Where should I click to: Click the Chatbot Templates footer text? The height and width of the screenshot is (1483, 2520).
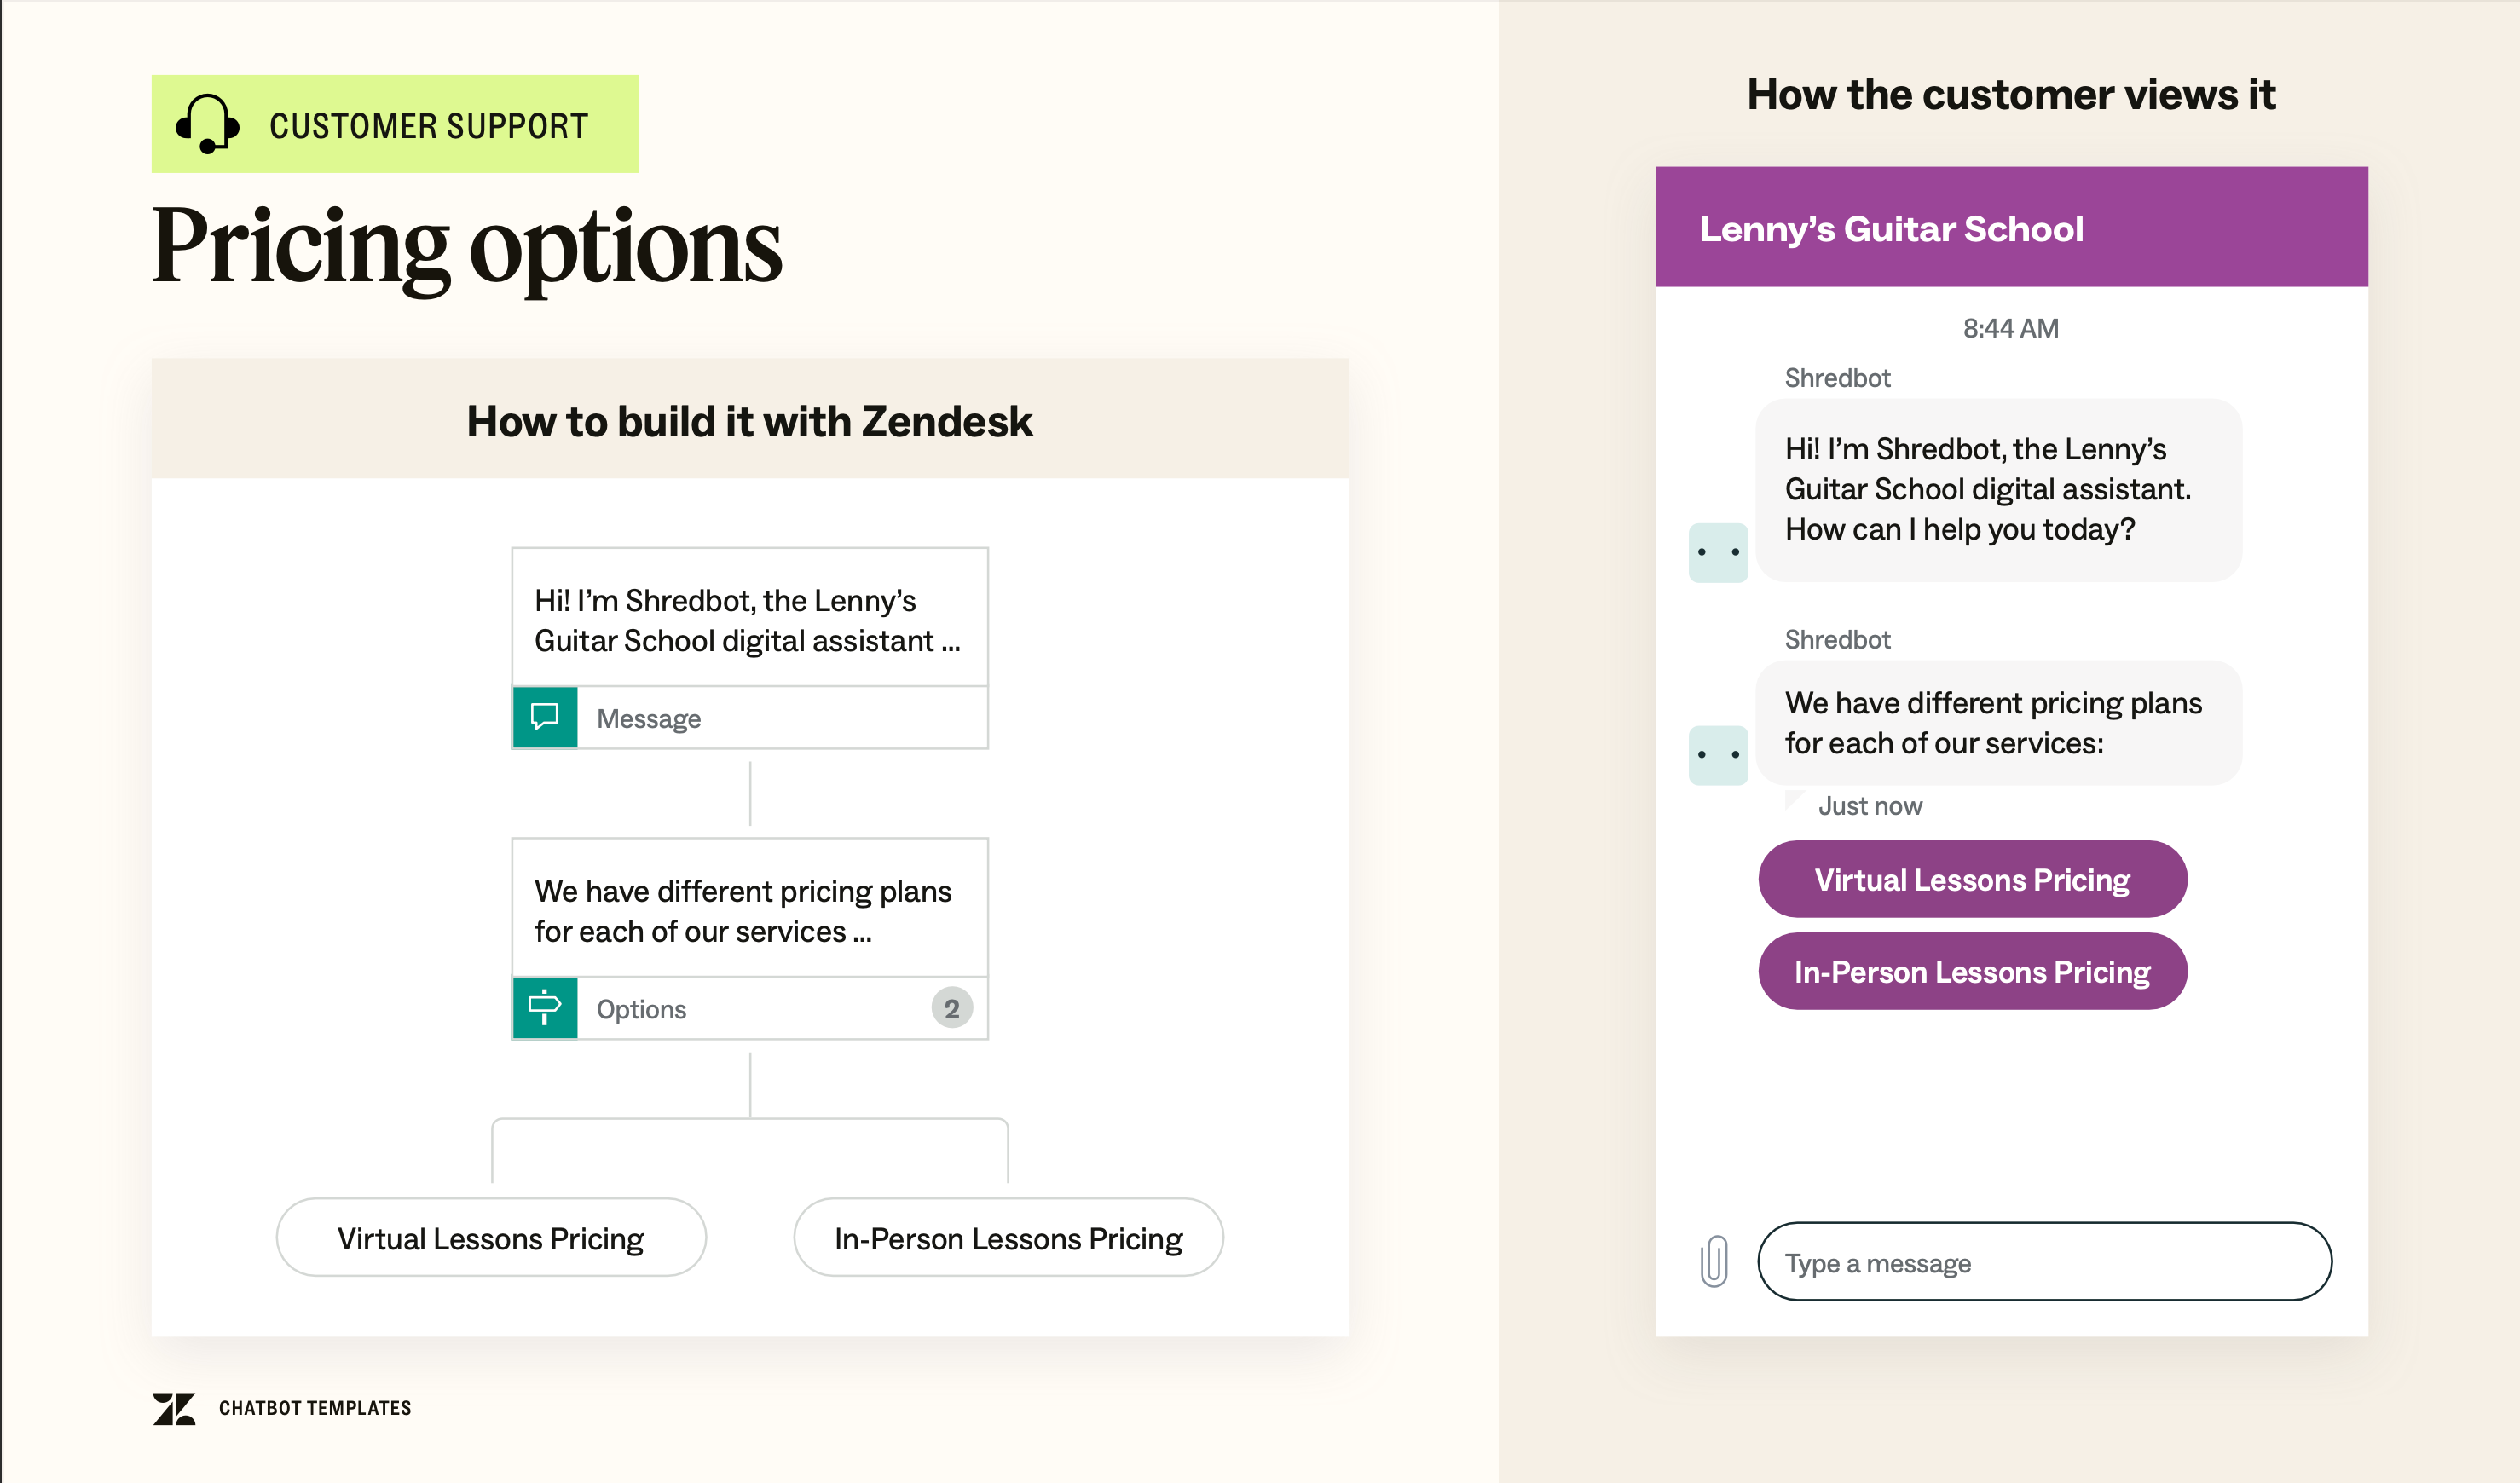[315, 1408]
